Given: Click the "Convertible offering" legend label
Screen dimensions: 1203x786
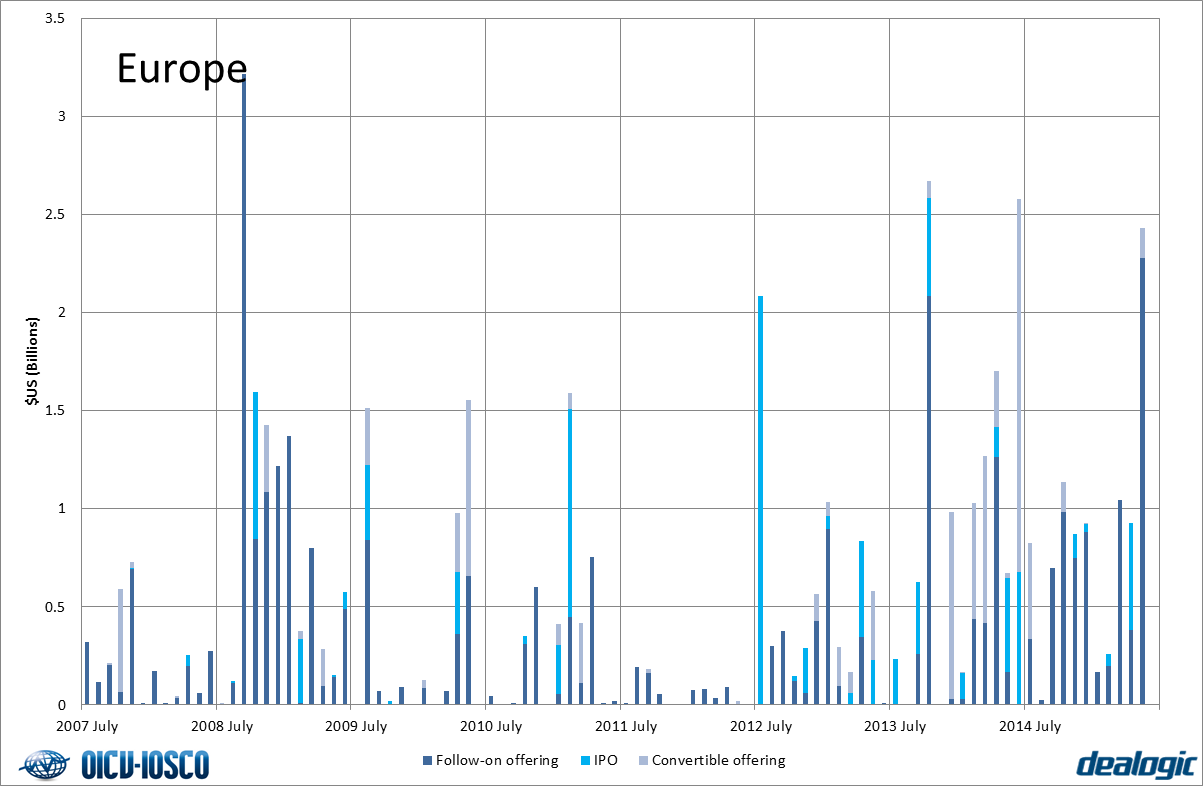Looking at the screenshot, I should [718, 761].
